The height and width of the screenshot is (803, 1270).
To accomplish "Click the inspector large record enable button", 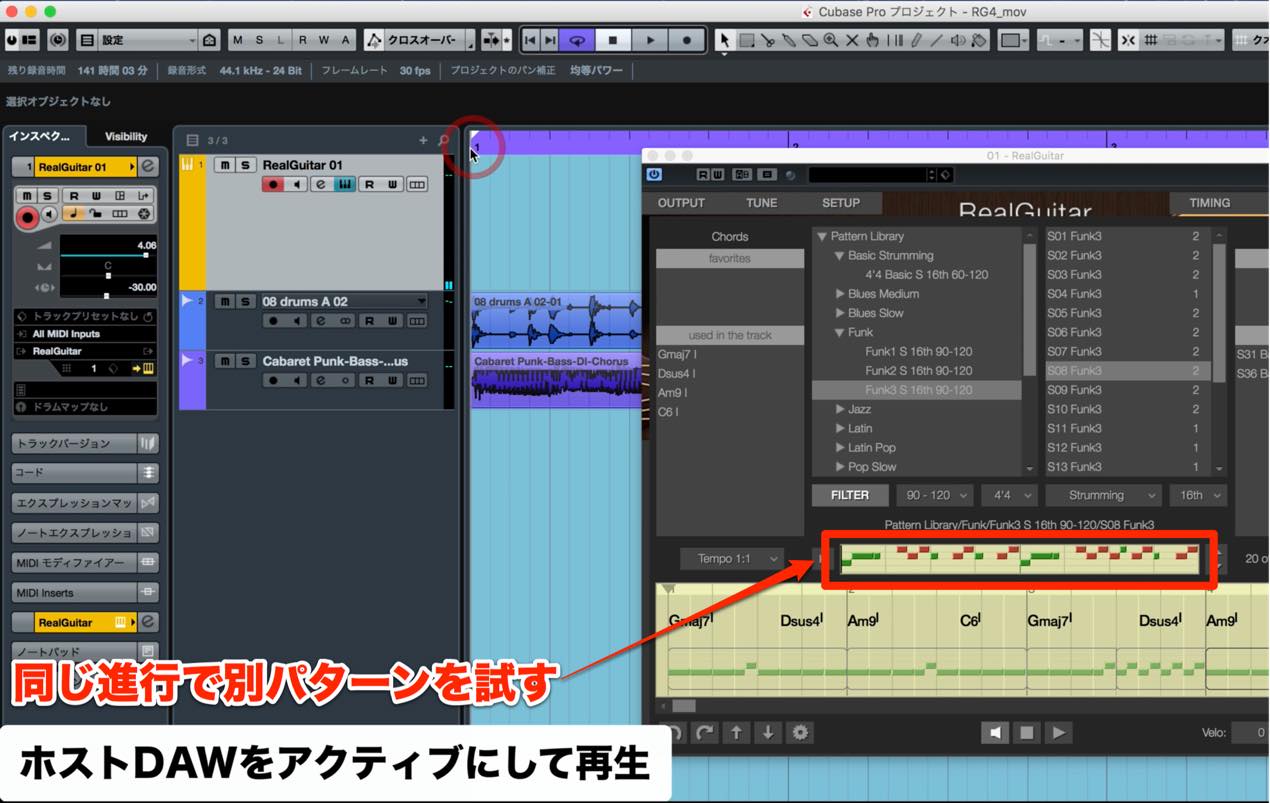I will 27,216.
